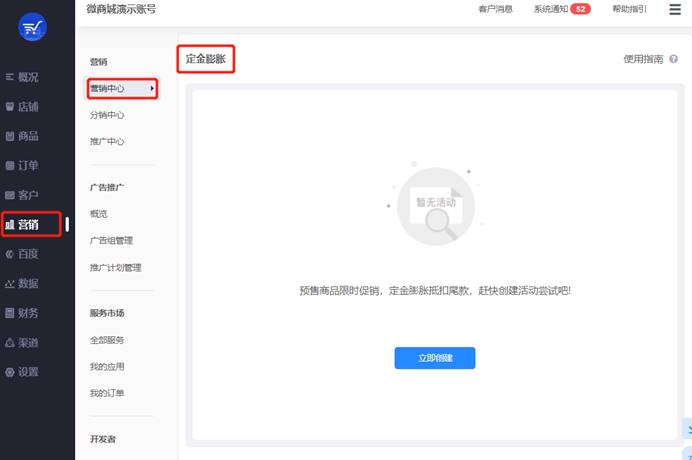The height and width of the screenshot is (460, 692).
Task: Click the blue 立即创建 button
Action: (434, 358)
